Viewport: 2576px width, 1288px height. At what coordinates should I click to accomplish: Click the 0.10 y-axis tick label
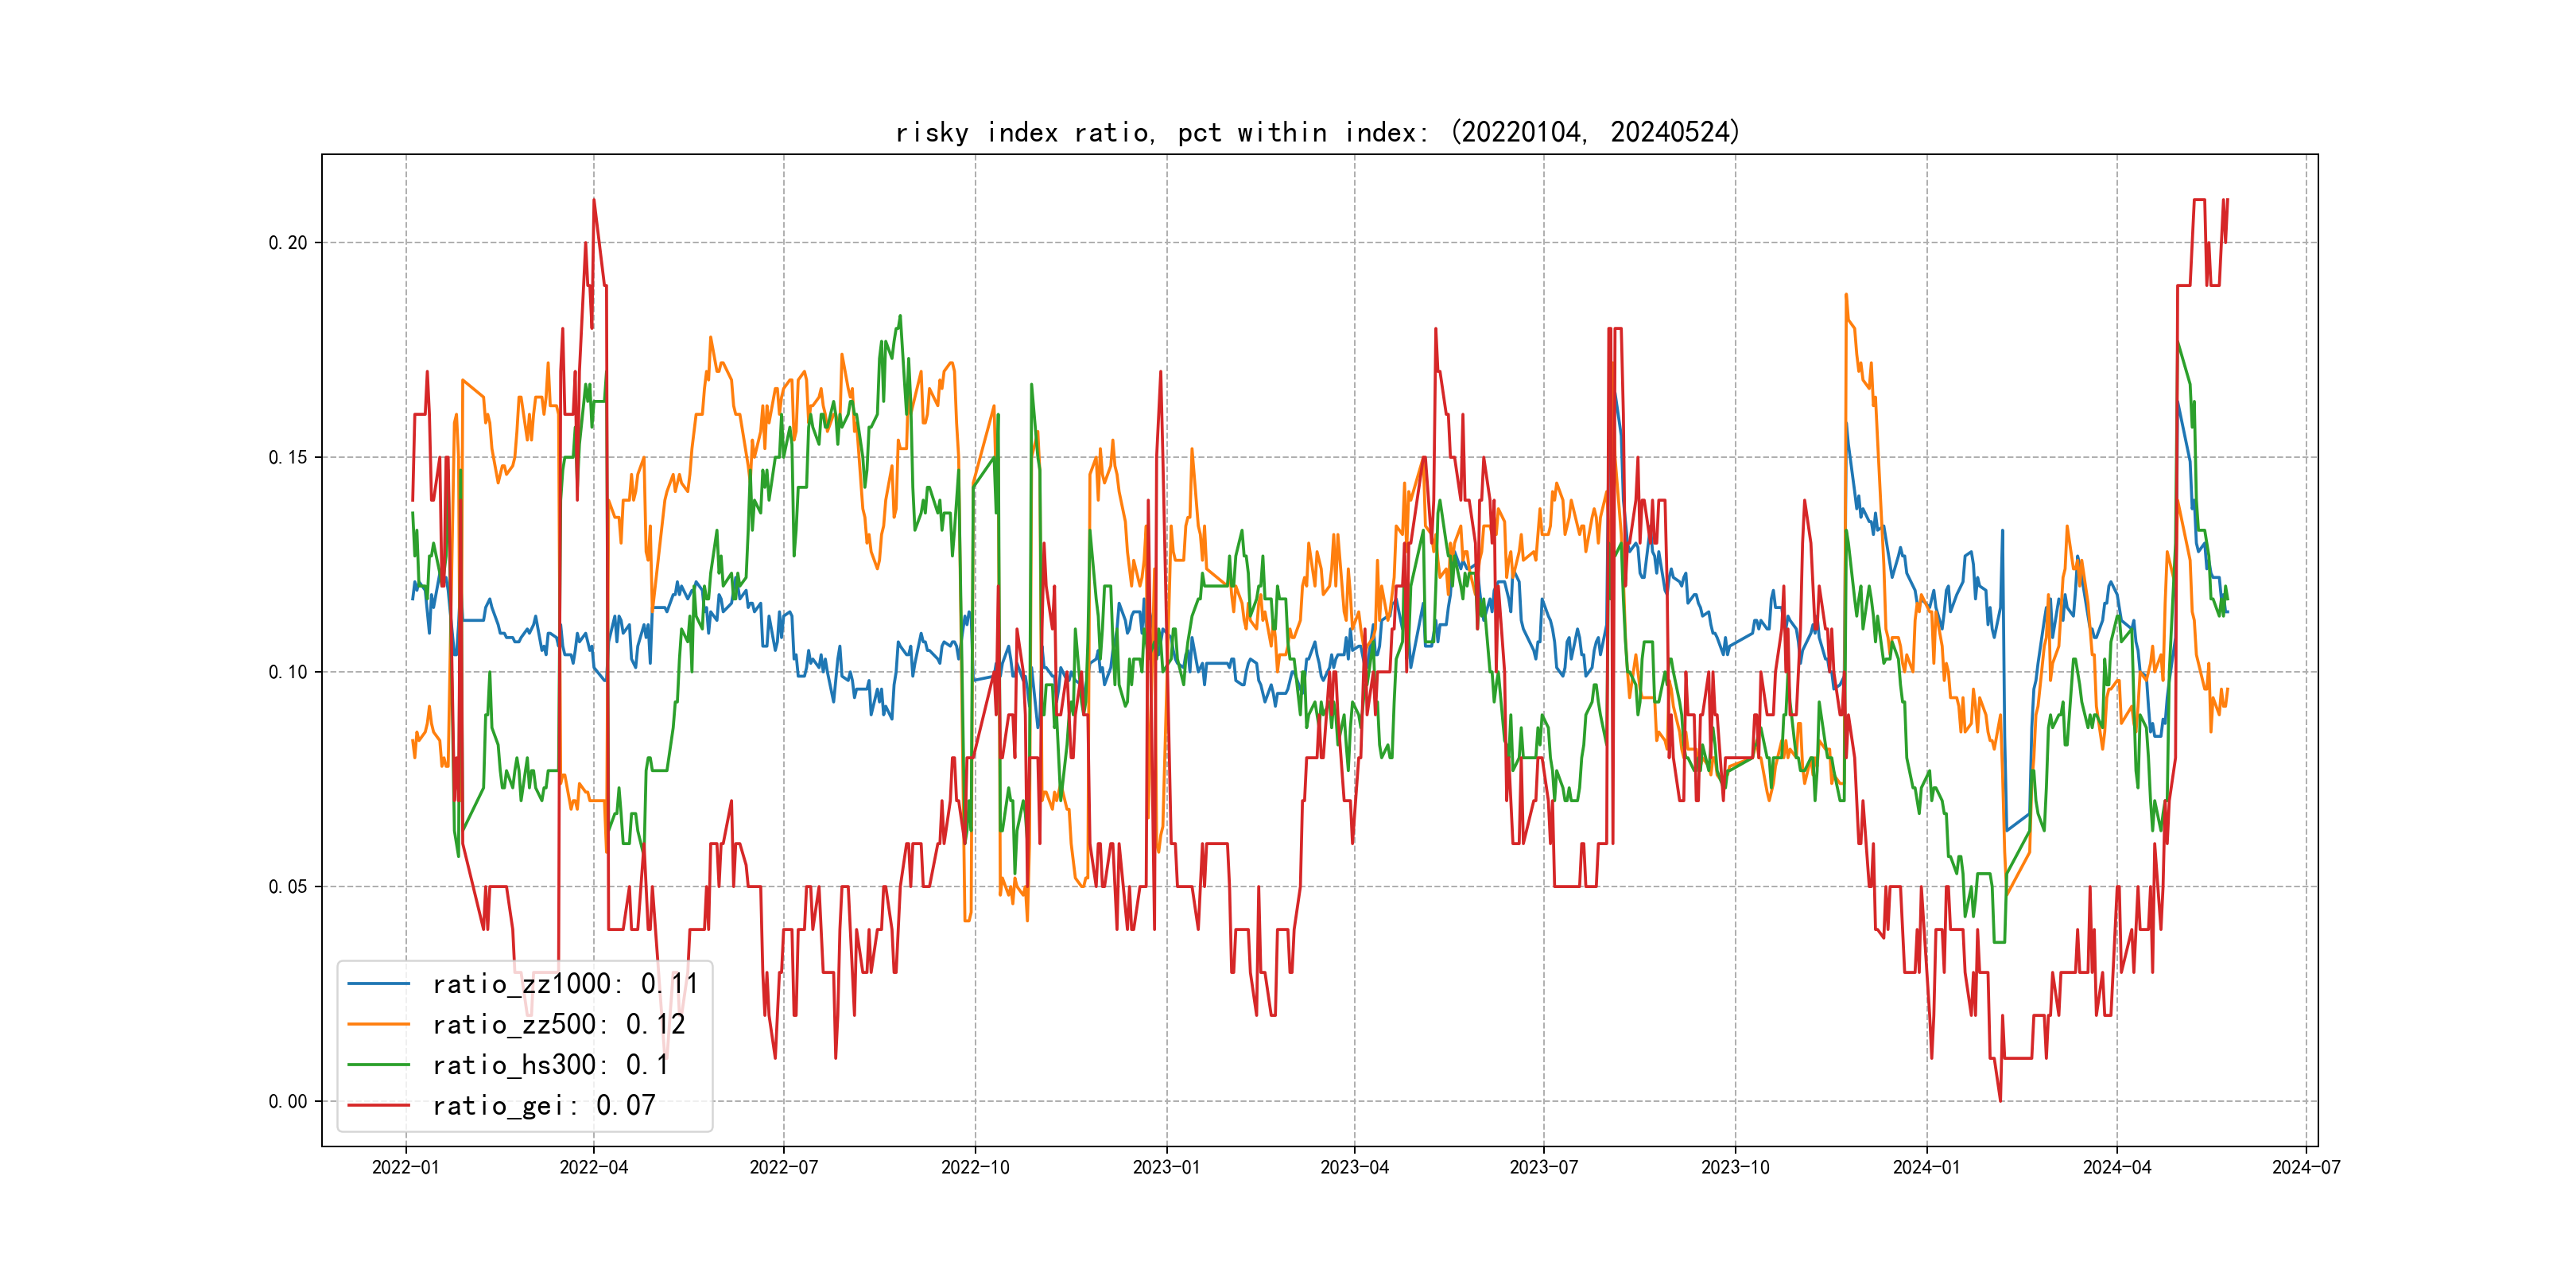[288, 672]
